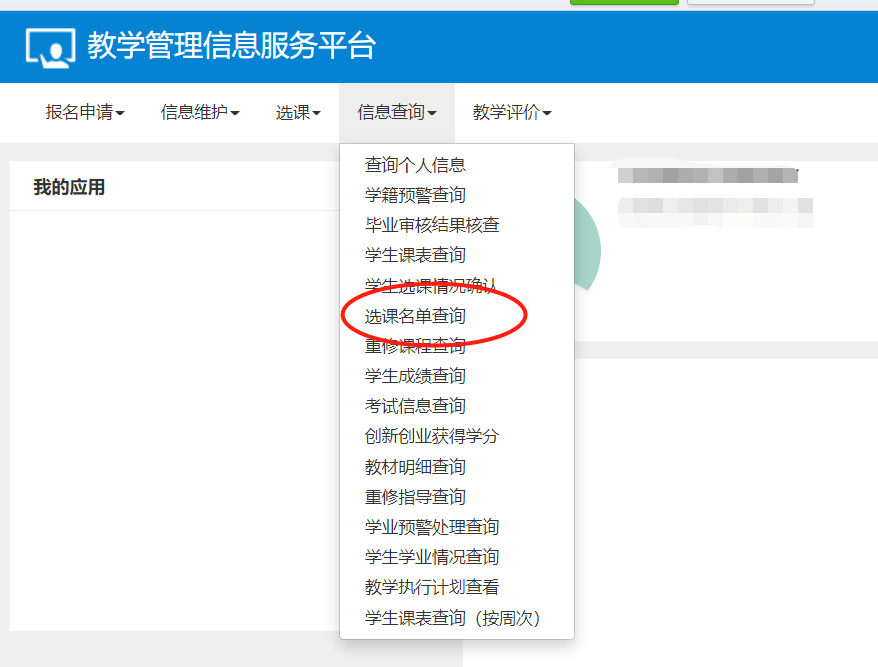Open 教学执行计划查看 option
The height and width of the screenshot is (667, 878).
click(x=432, y=587)
